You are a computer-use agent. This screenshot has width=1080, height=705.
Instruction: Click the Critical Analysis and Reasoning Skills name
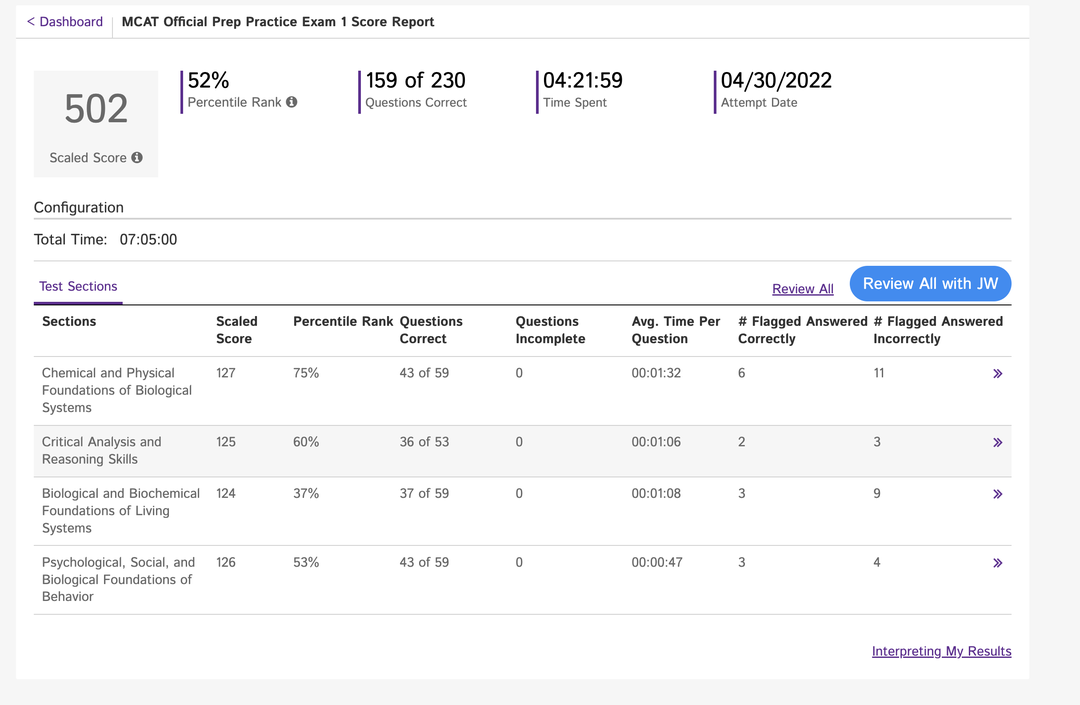(101, 450)
